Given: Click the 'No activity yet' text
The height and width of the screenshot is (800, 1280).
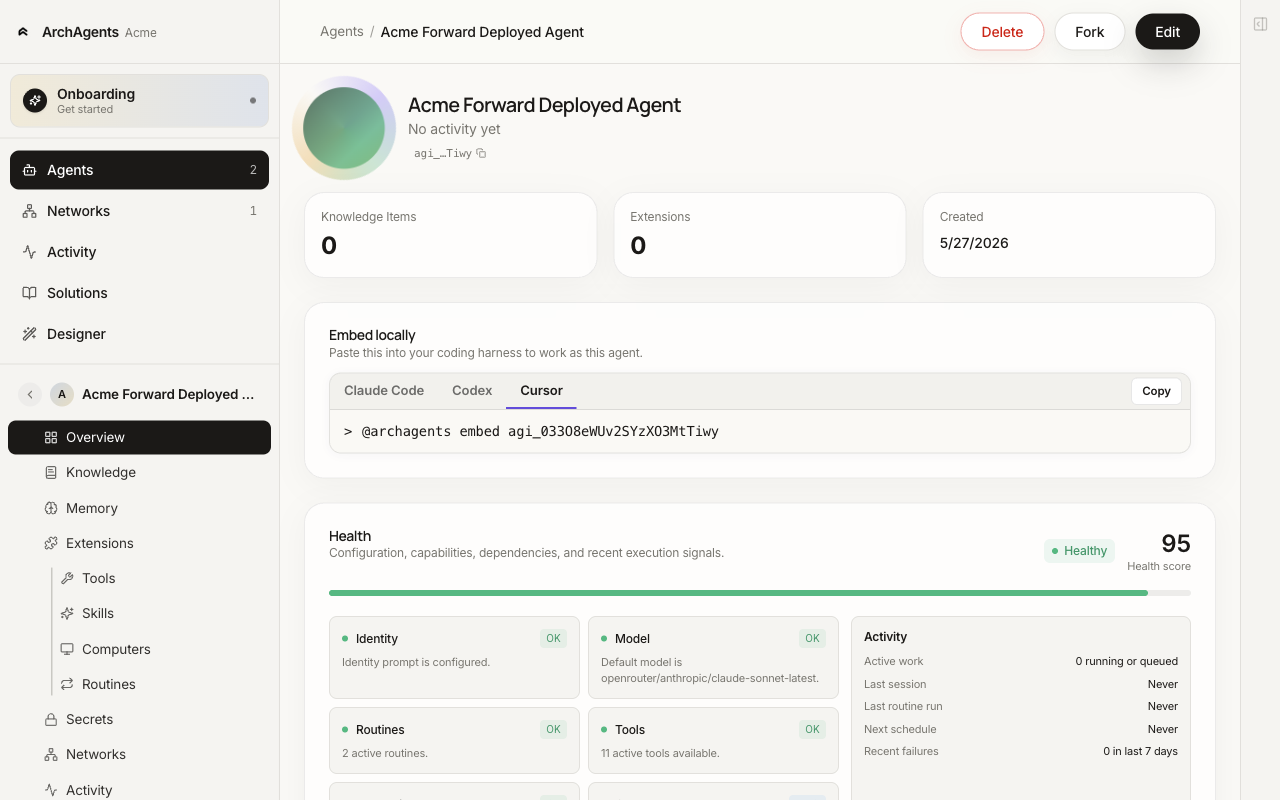Looking at the screenshot, I should [x=454, y=129].
